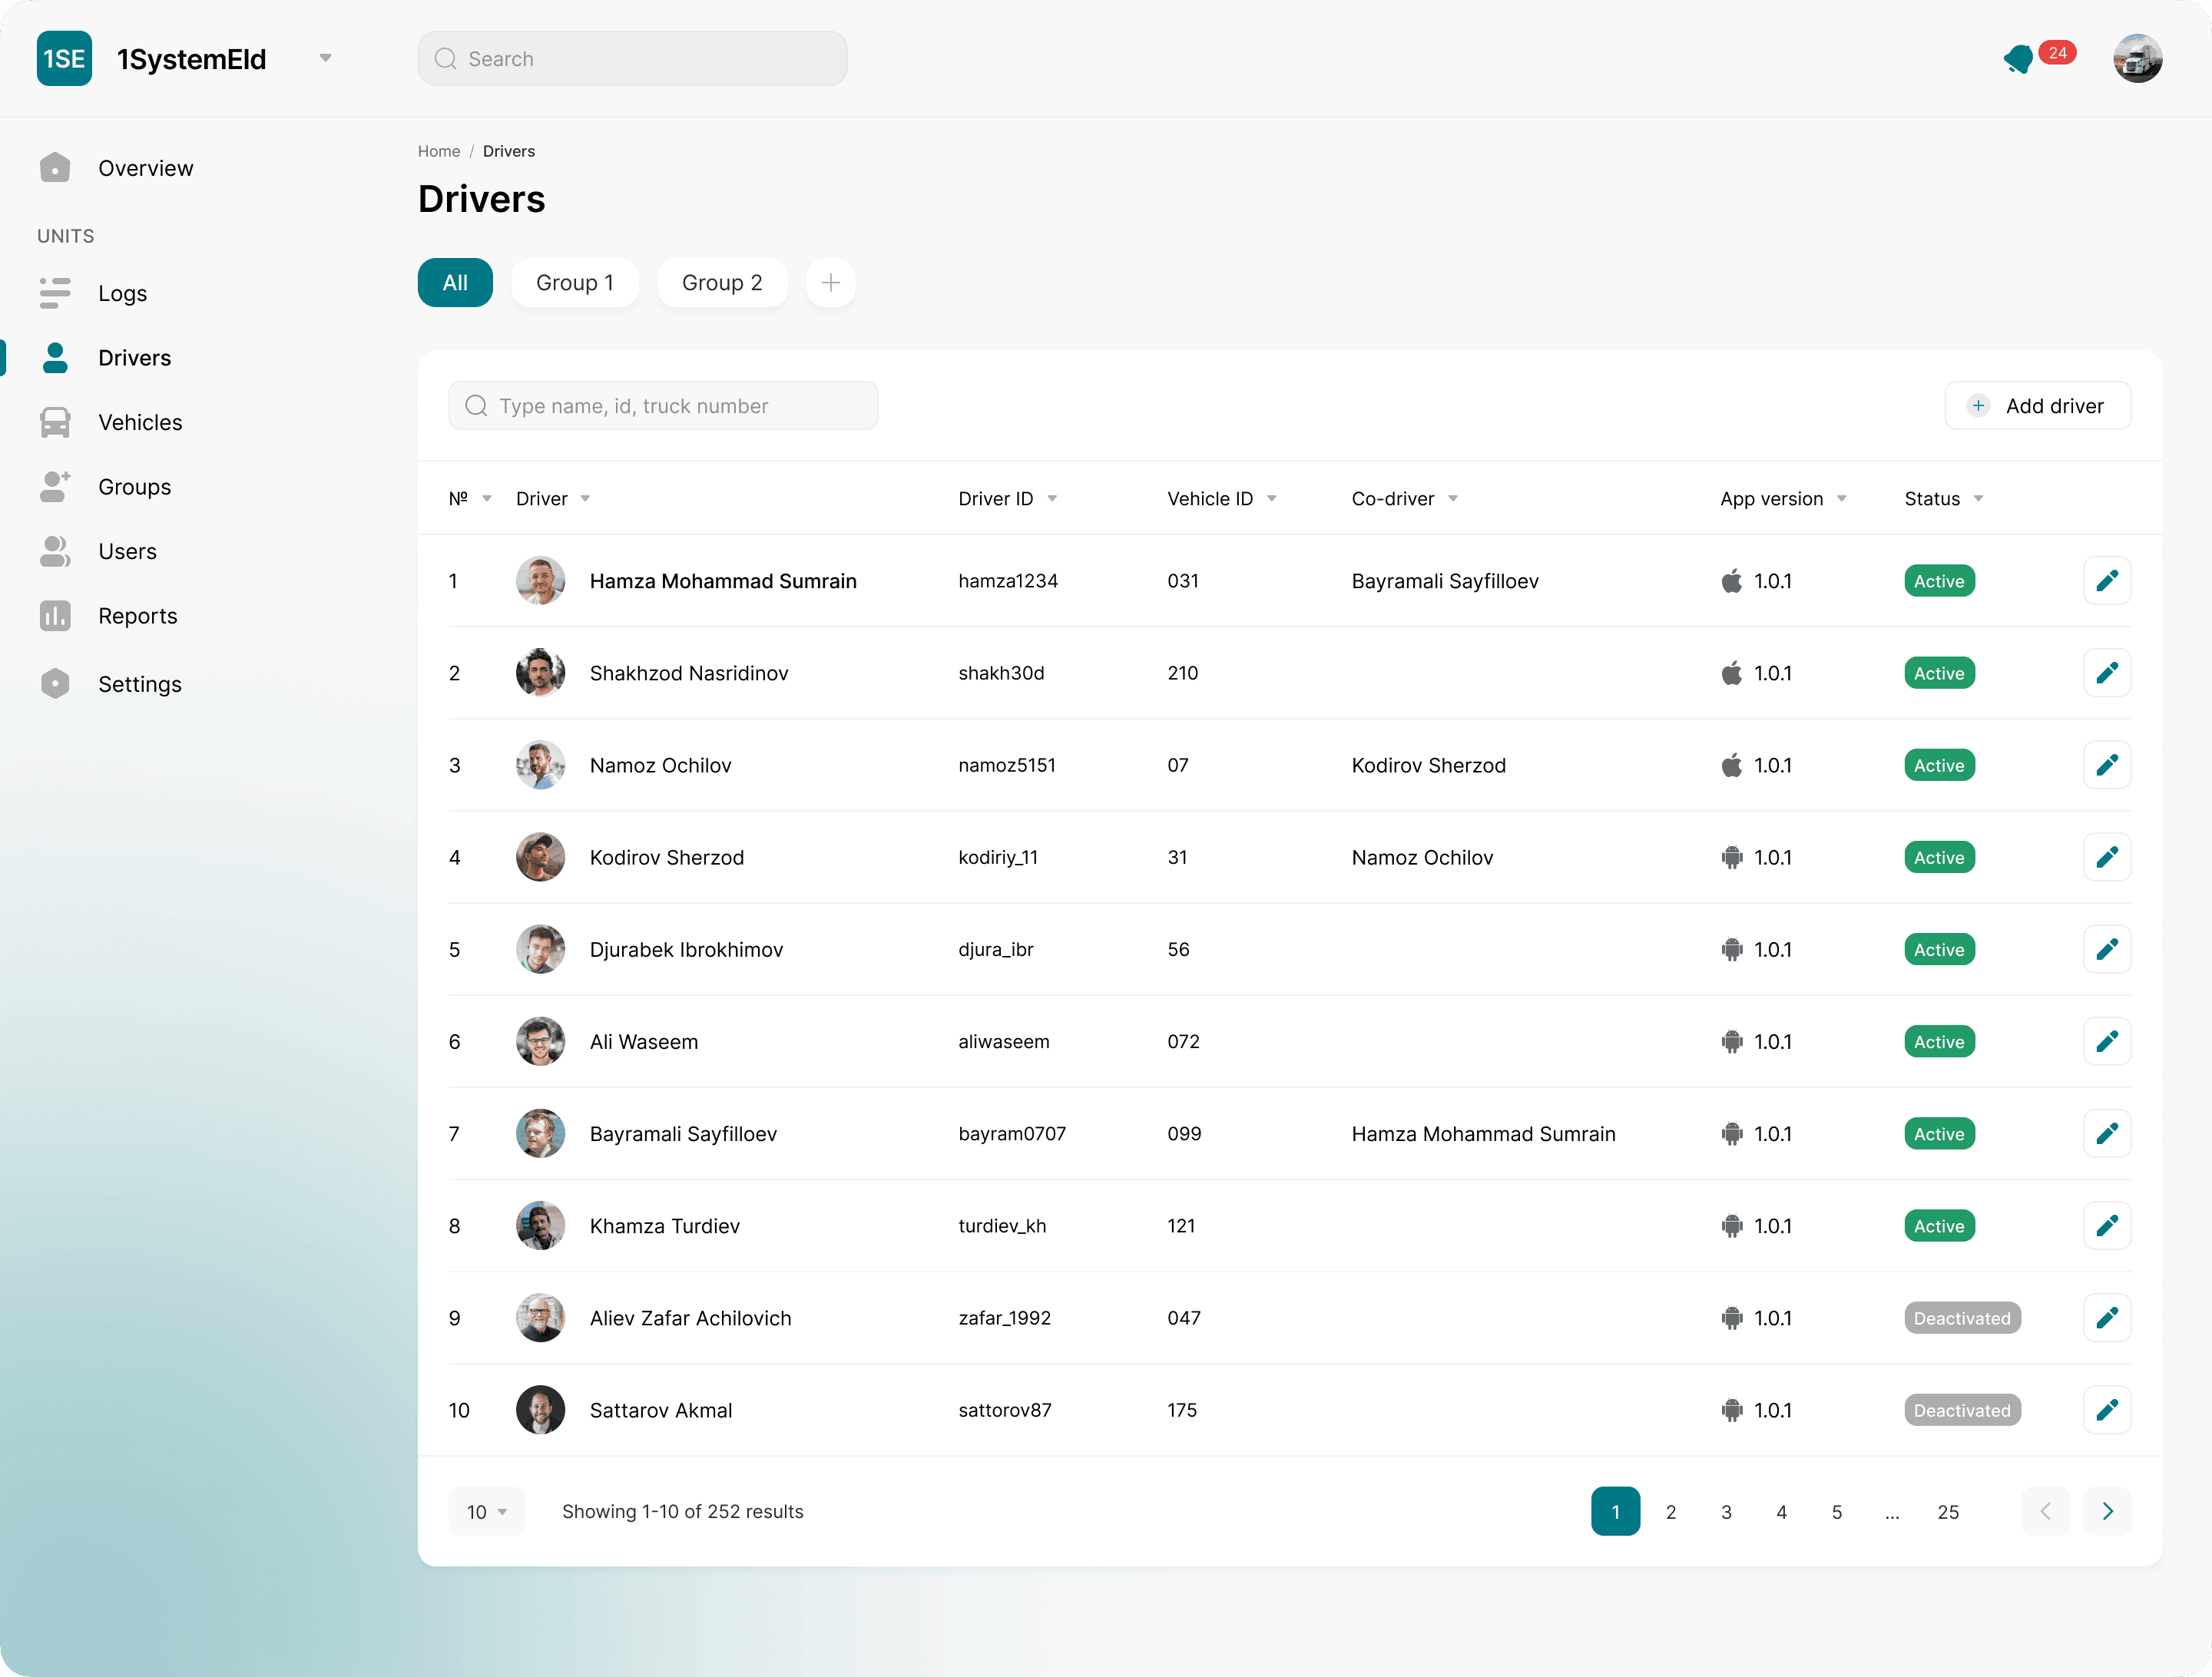Image resolution: width=2212 pixels, height=1677 pixels.
Task: Go to page 3
Action: [1726, 1511]
